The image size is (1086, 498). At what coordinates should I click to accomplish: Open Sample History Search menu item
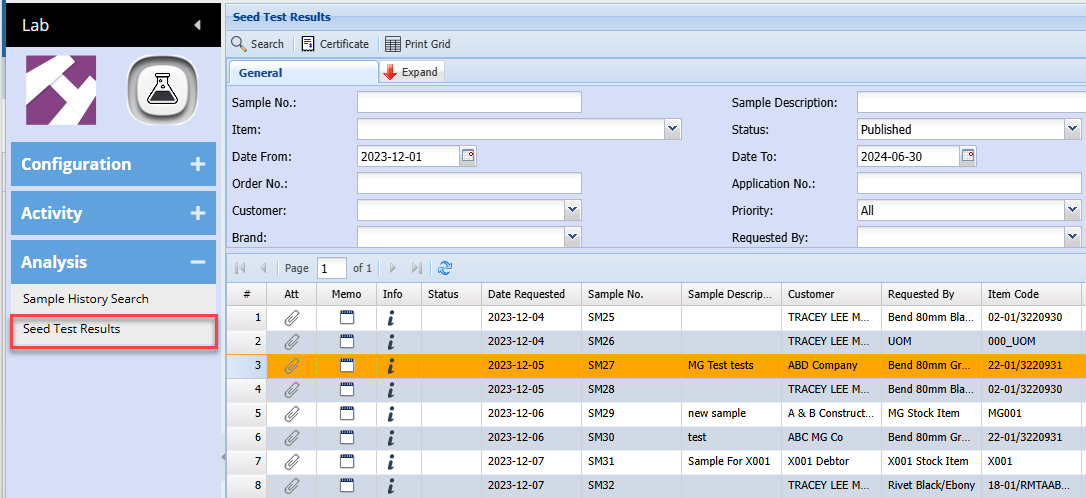pyautogui.click(x=86, y=299)
